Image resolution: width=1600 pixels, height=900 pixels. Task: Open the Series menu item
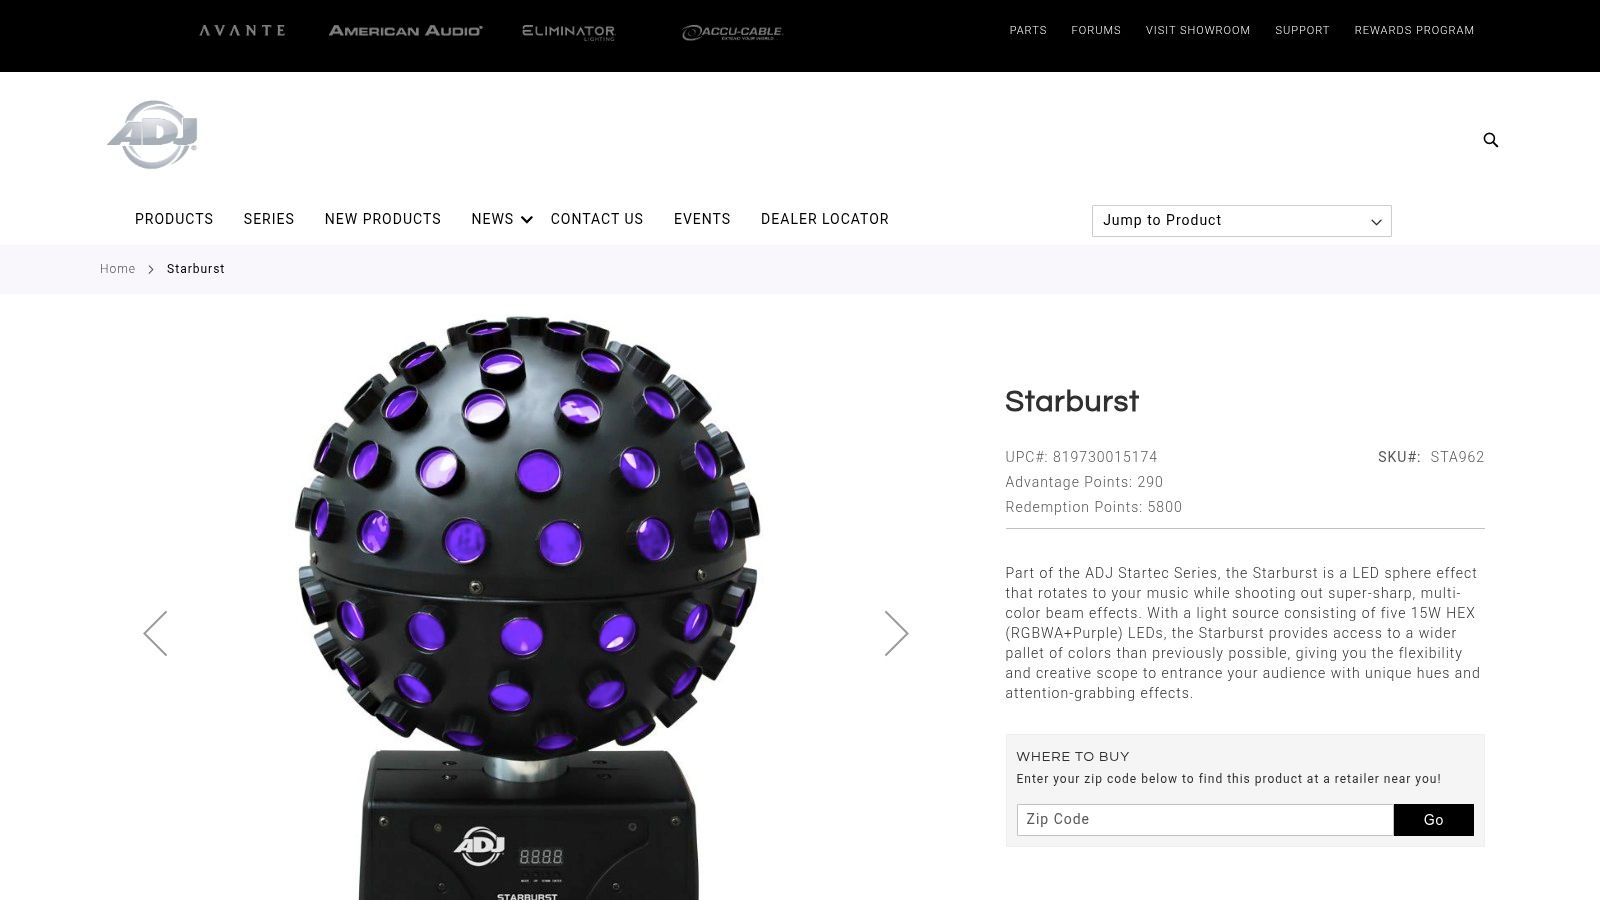coord(269,219)
